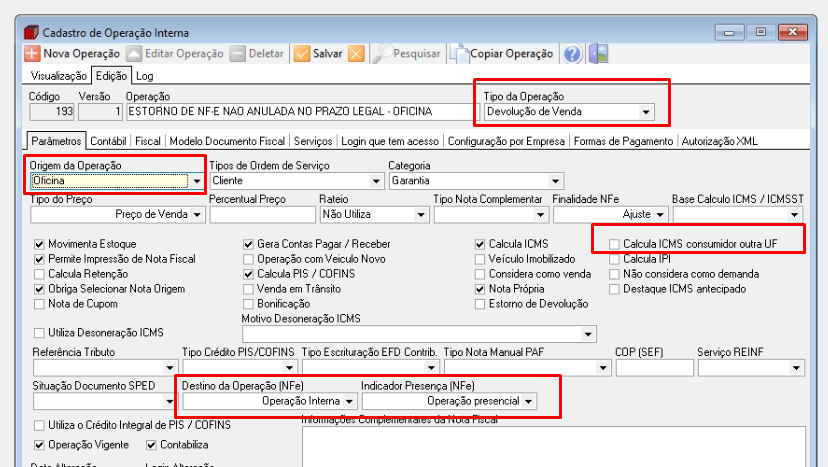Toggle Gera Contas Pagar / Receber

tap(248, 244)
